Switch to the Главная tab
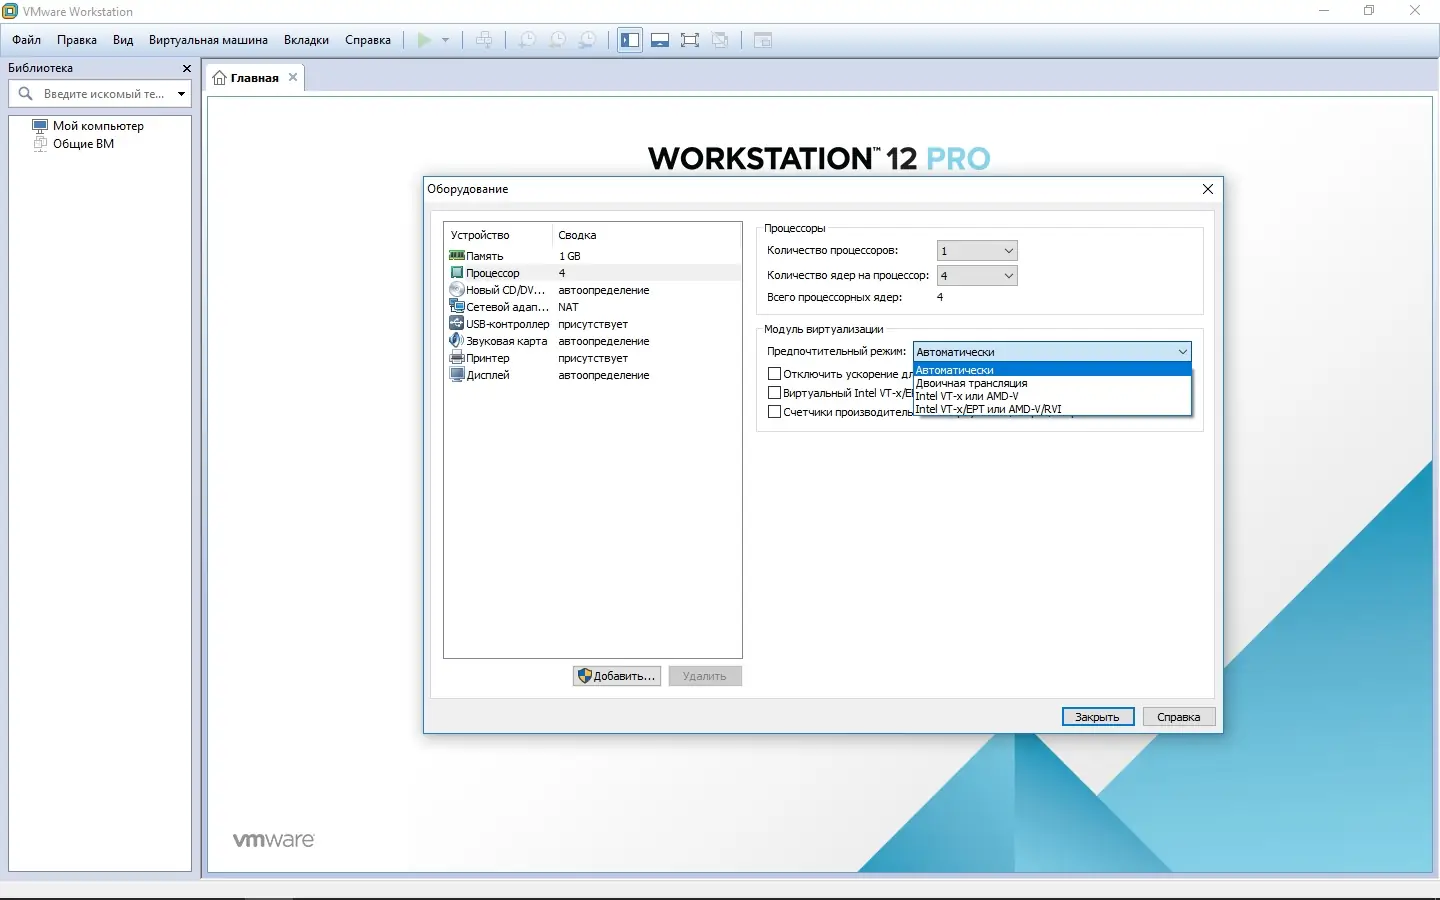 [254, 78]
